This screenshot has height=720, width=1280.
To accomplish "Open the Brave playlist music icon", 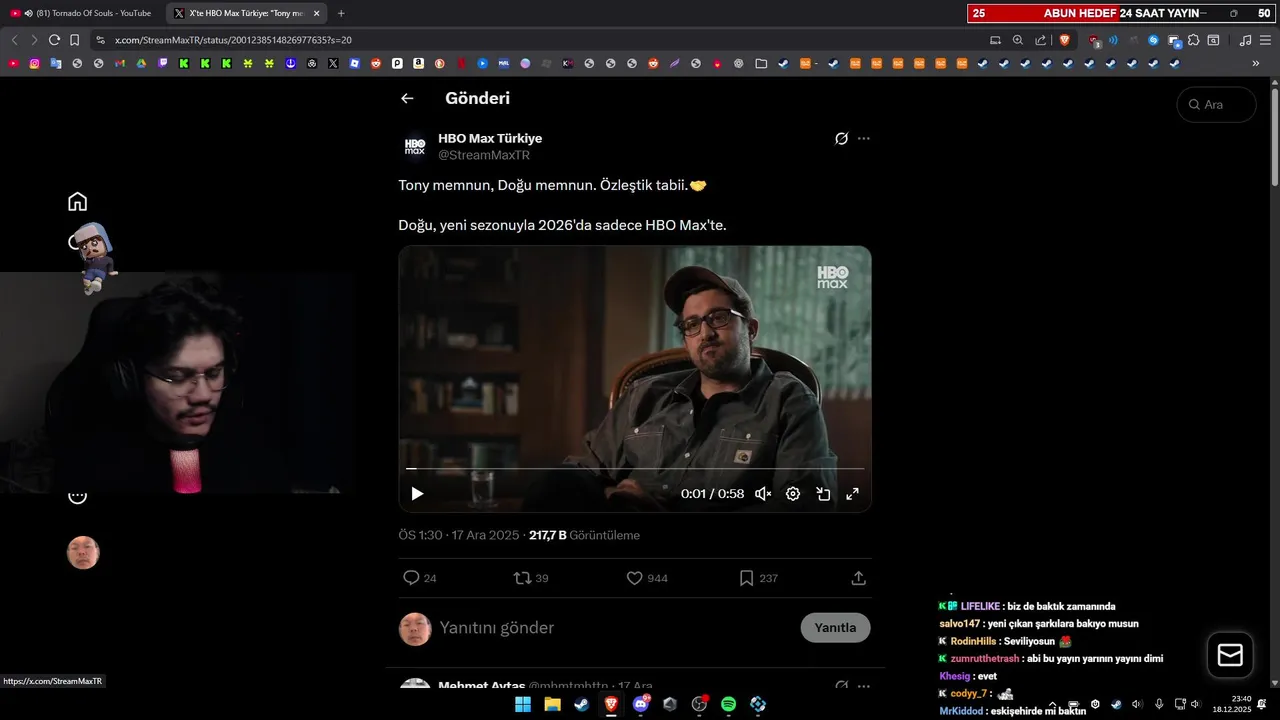I will [1245, 40].
